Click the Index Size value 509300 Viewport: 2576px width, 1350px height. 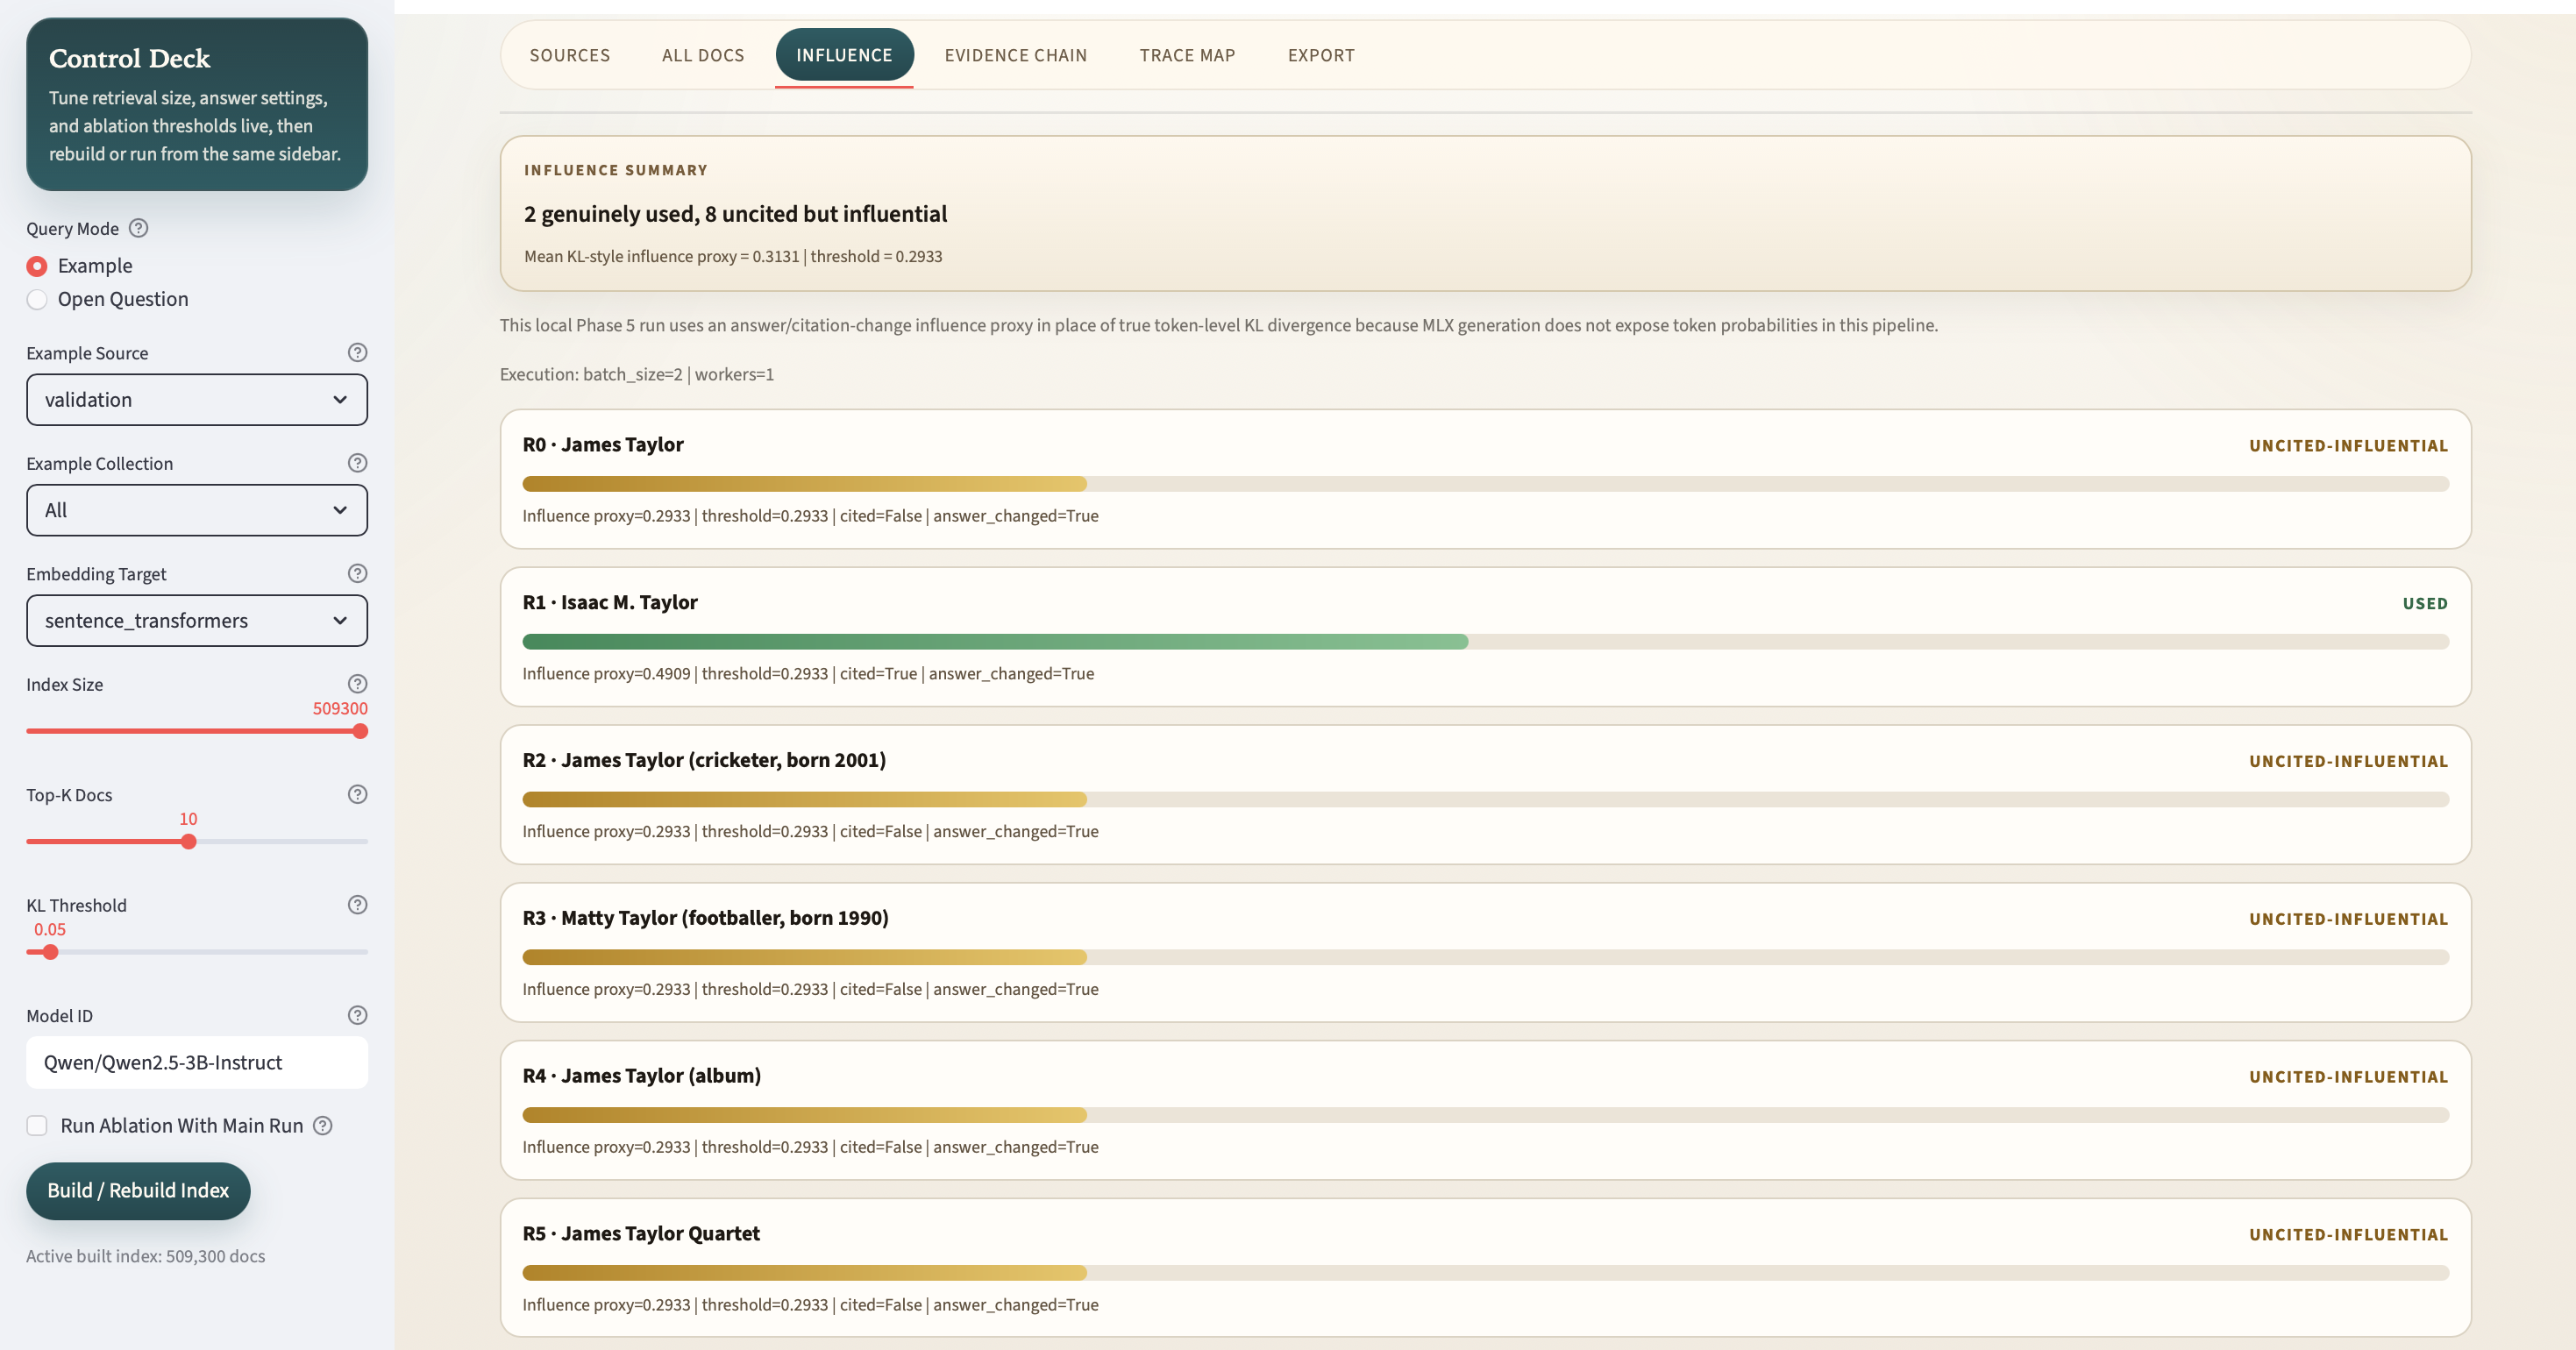(x=340, y=708)
